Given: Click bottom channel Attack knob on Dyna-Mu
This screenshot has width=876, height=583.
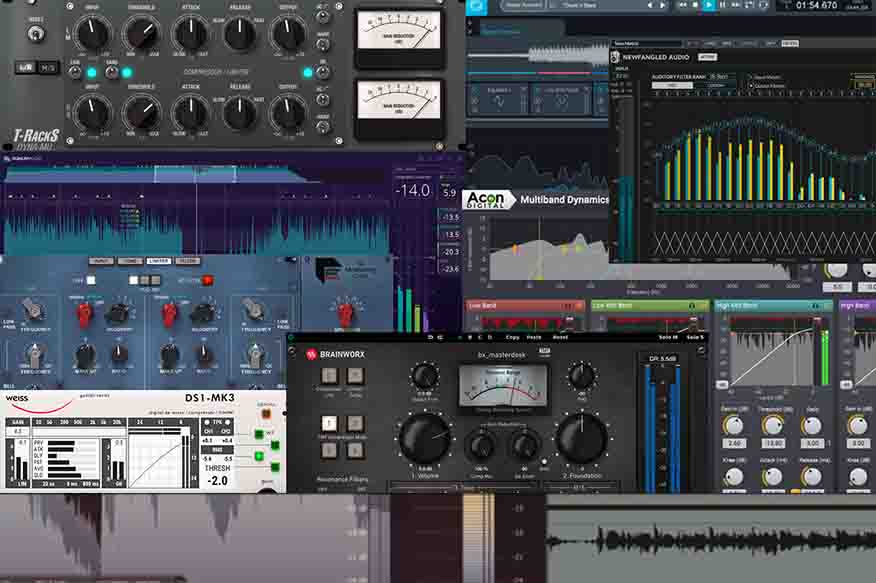Looking at the screenshot, I should (191, 112).
